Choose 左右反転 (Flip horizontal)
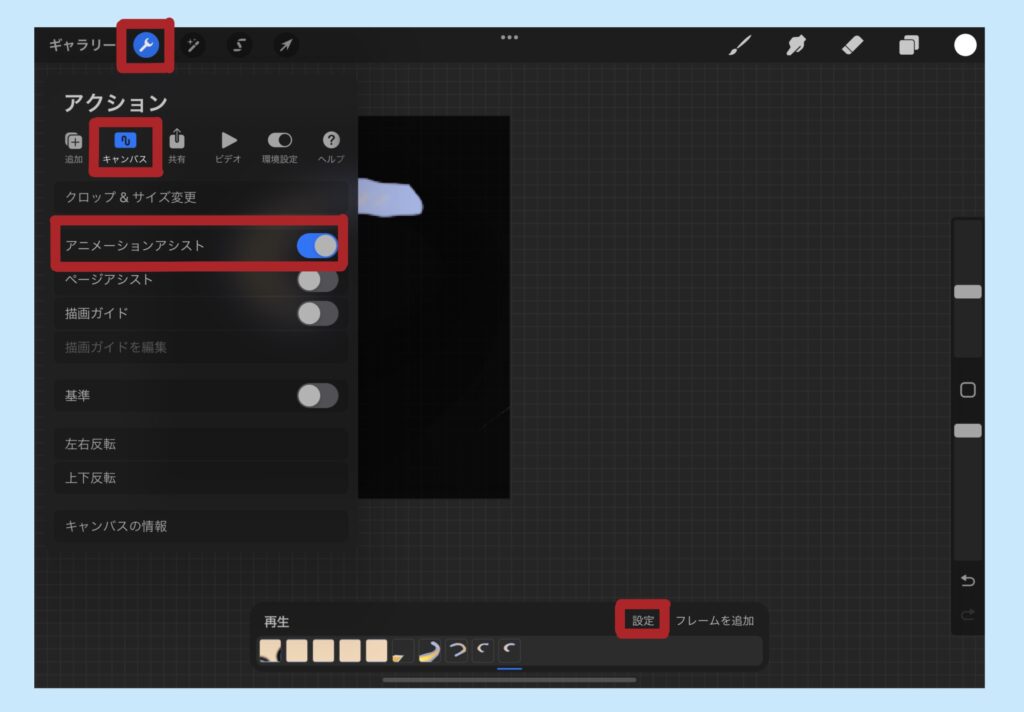Screen dimensions: 1024x712 [200, 444]
